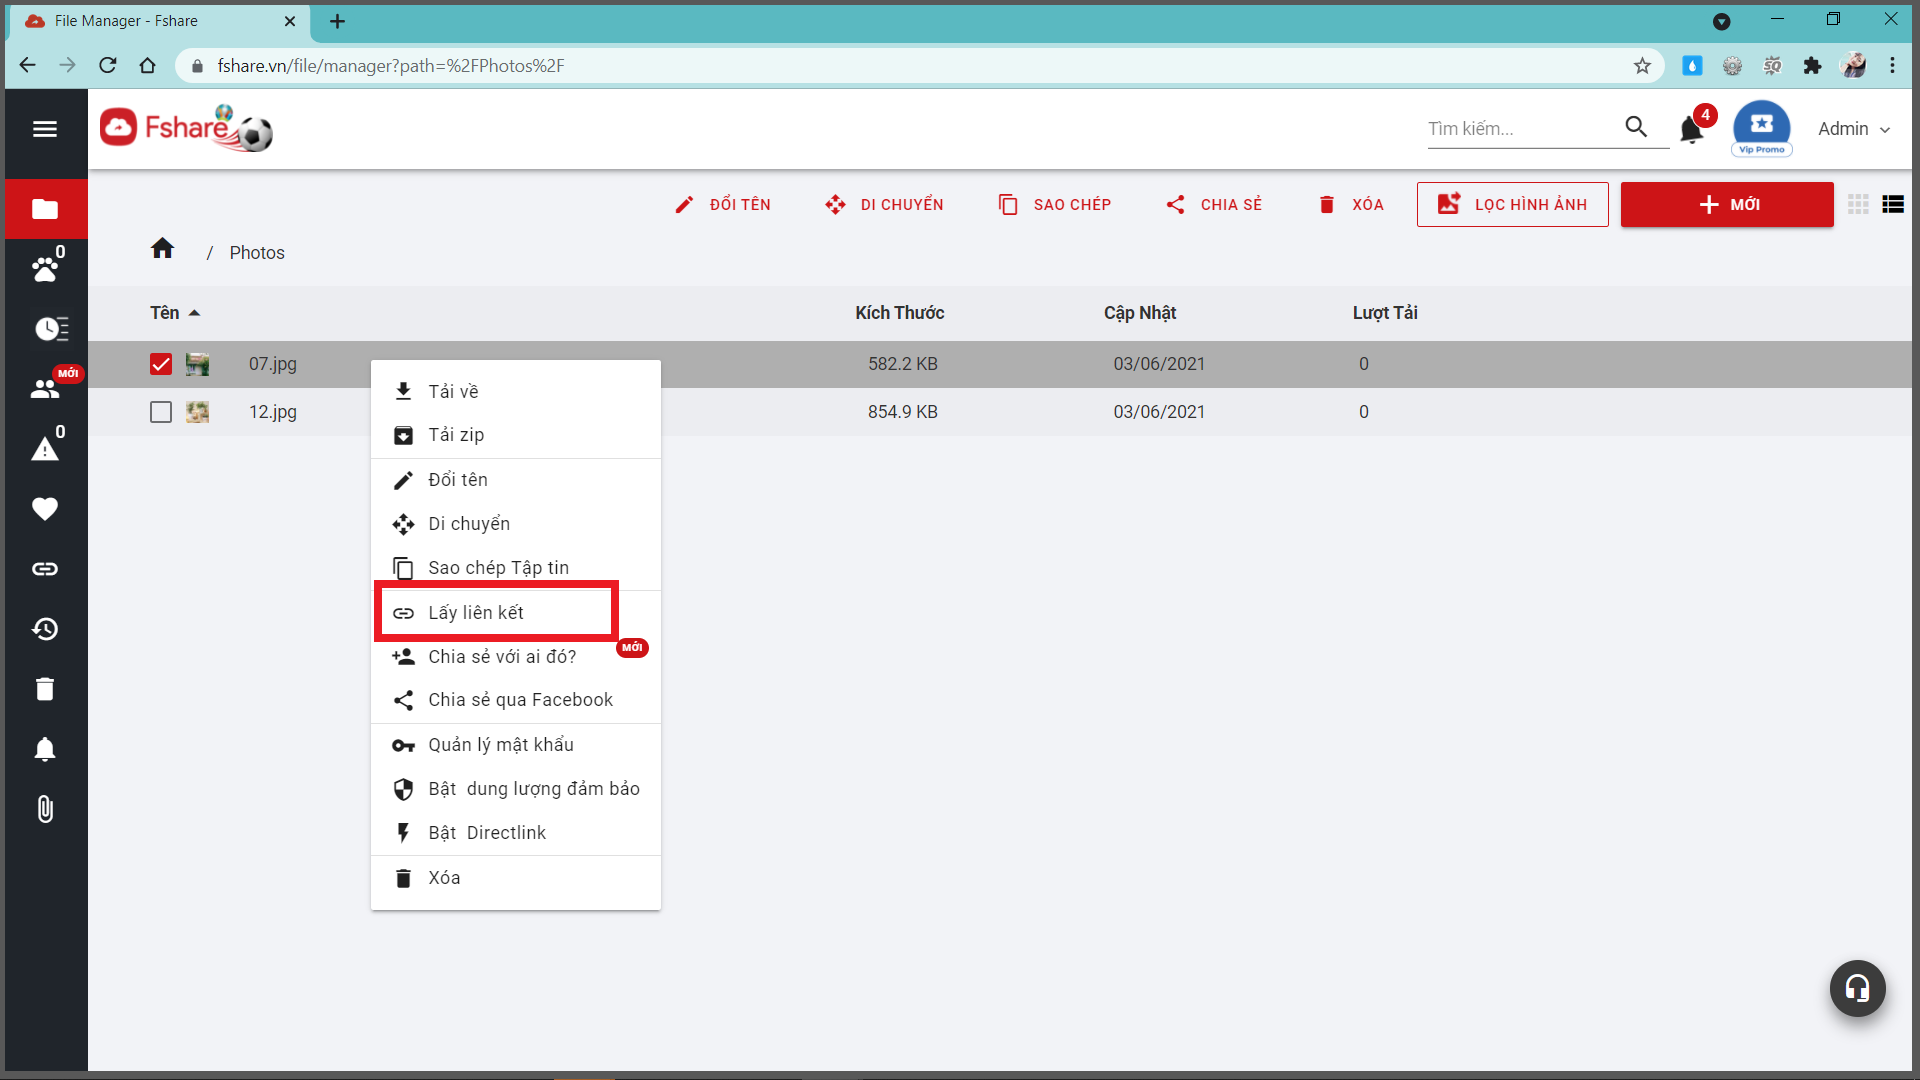Expand the Admin account dropdown

1853,129
